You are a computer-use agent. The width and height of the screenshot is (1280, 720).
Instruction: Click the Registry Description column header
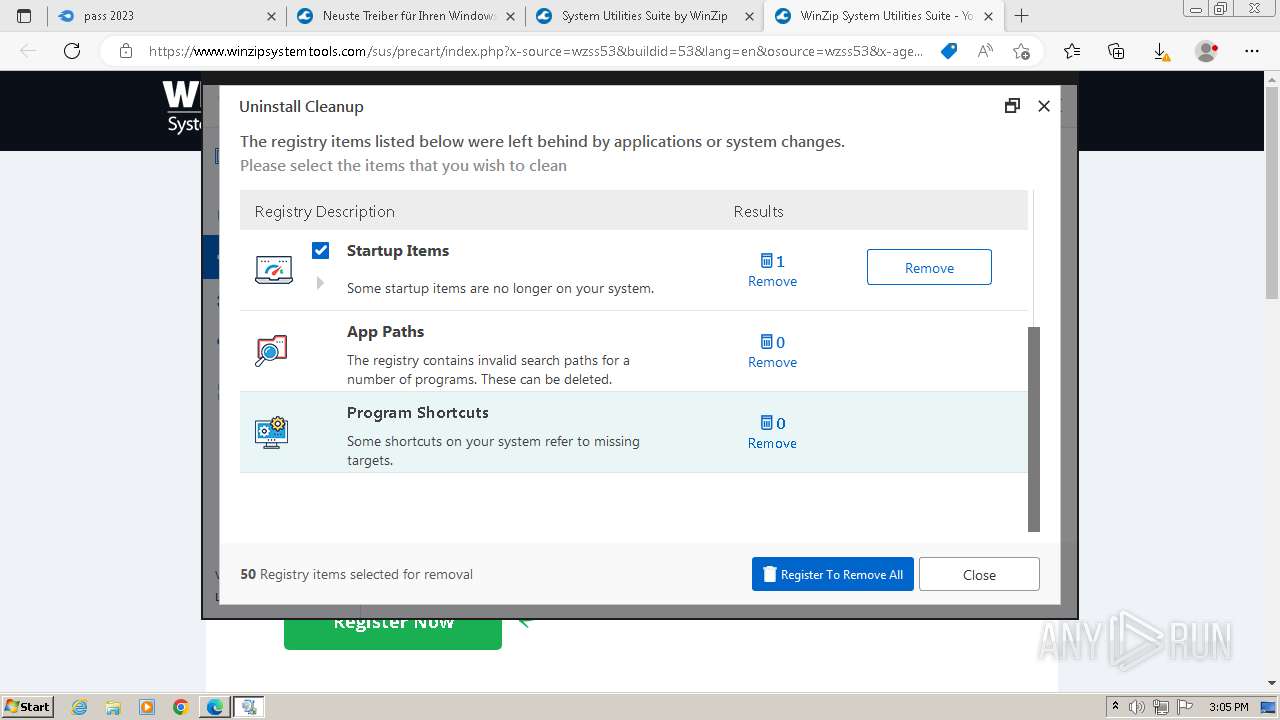pos(324,211)
